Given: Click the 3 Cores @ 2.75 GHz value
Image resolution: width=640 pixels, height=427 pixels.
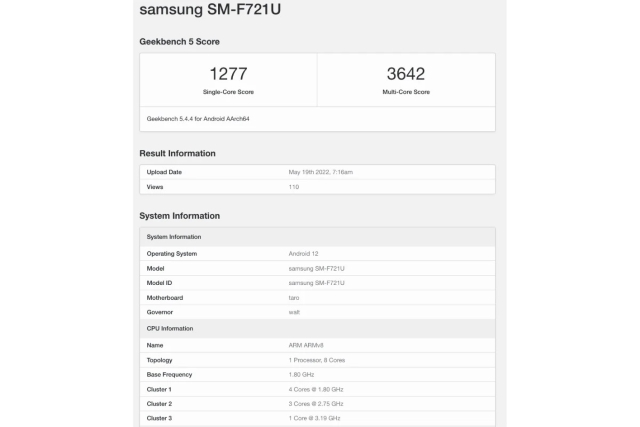Looking at the screenshot, I should [x=316, y=404].
